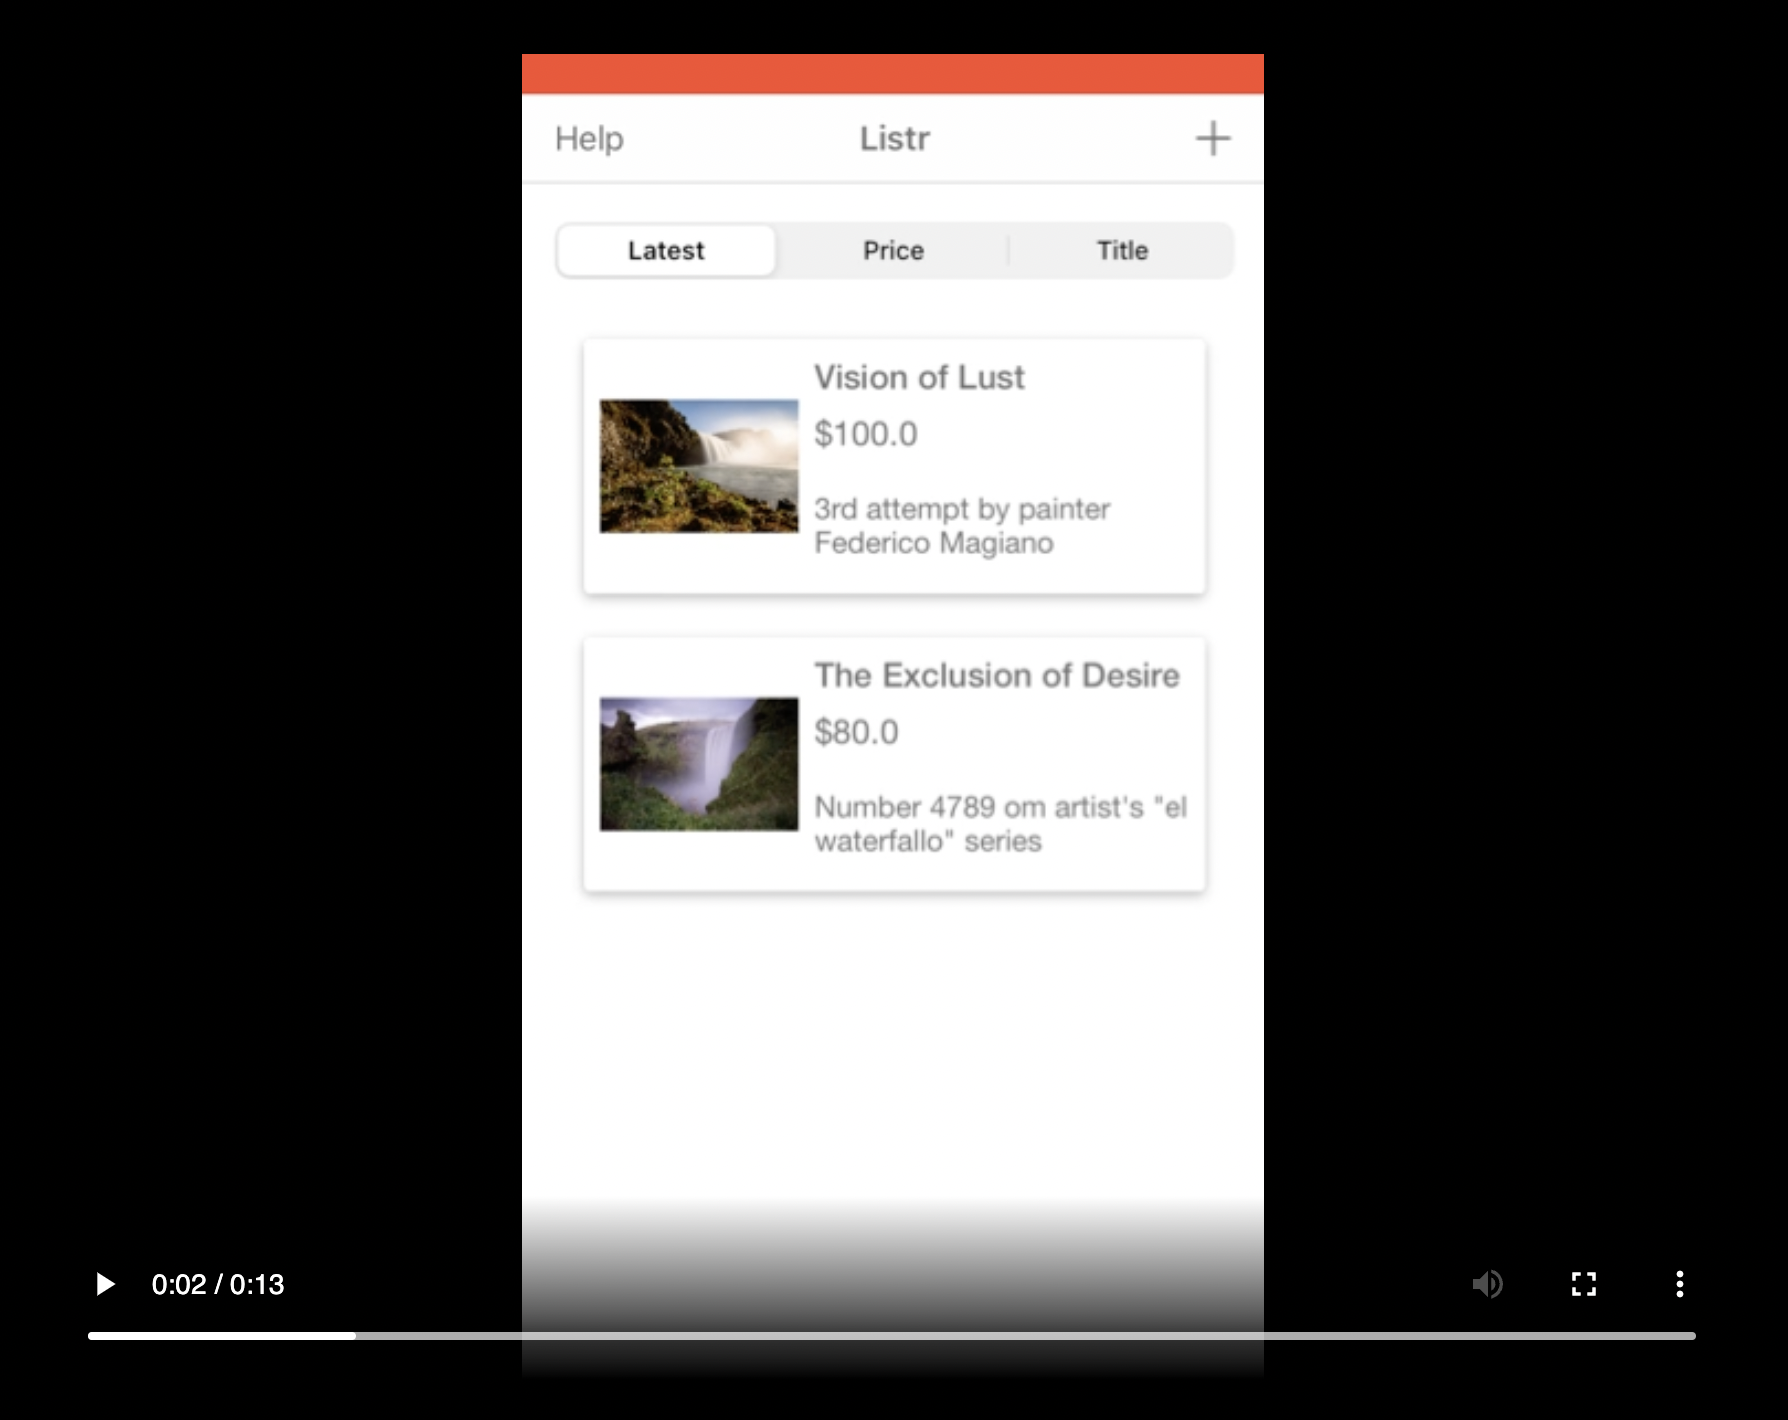Image resolution: width=1788 pixels, height=1420 pixels.
Task: Click the Listr app title
Action: point(894,138)
